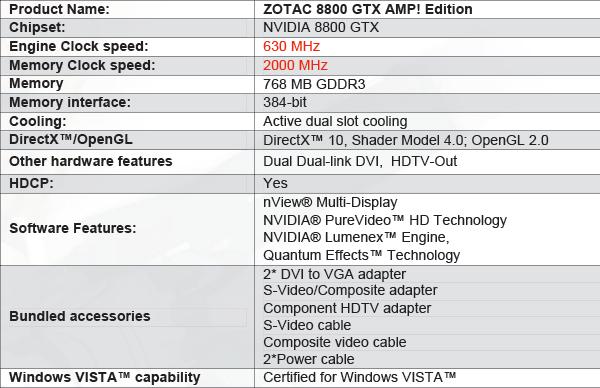Image resolution: width=600 pixels, height=388 pixels.
Task: Click the Bundled accessories label
Action: (80, 316)
